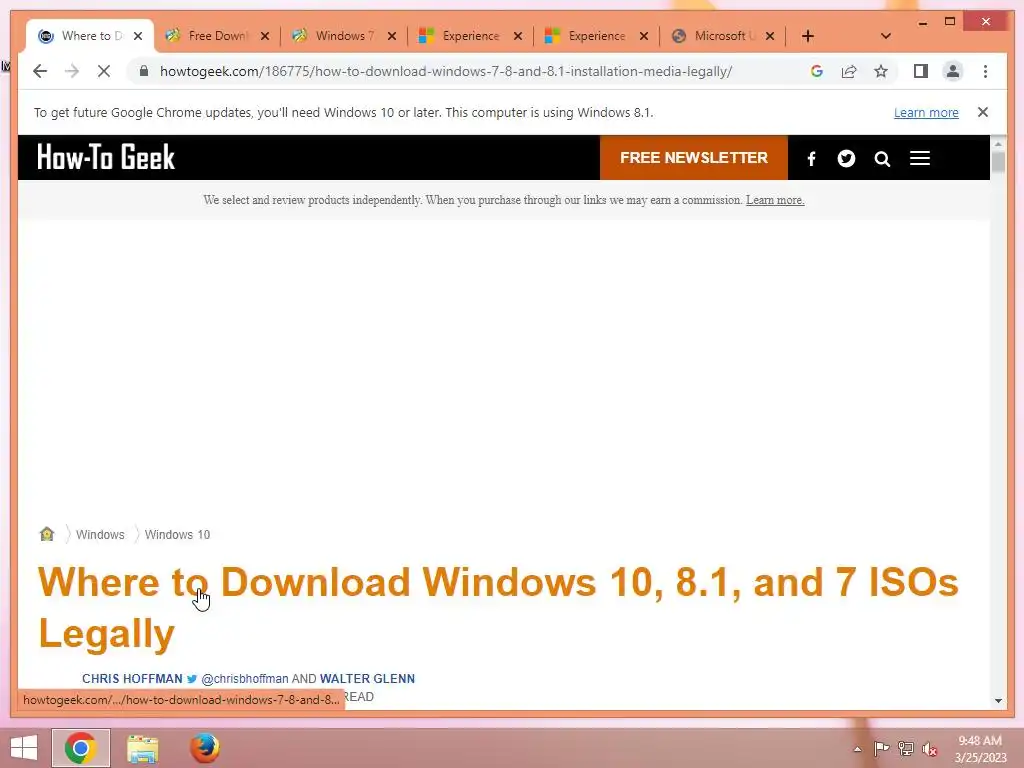Click the muted volume tray icon
Screen dimensions: 1024x768
(930, 748)
